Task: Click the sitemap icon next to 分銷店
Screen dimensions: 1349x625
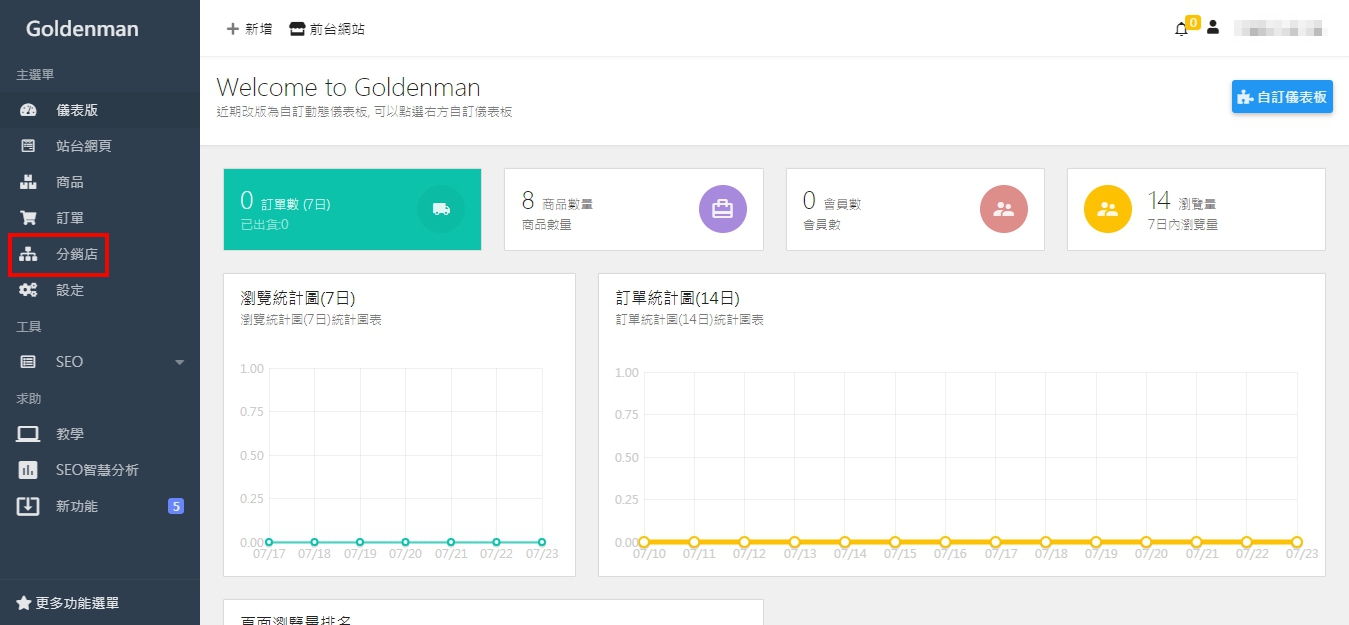Action: point(28,254)
